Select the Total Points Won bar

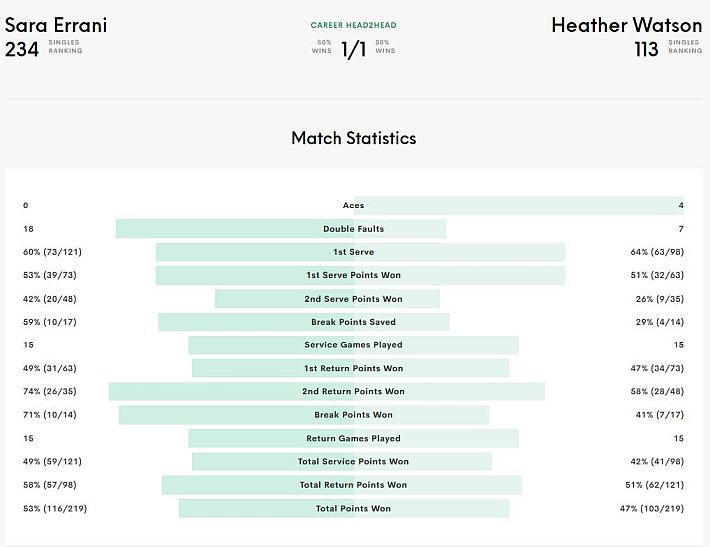(x=344, y=509)
